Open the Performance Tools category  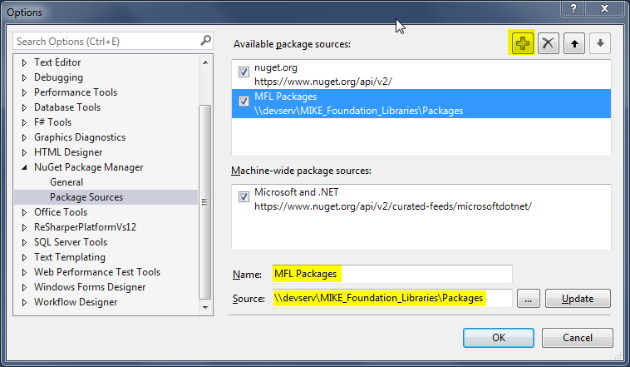click(x=76, y=92)
